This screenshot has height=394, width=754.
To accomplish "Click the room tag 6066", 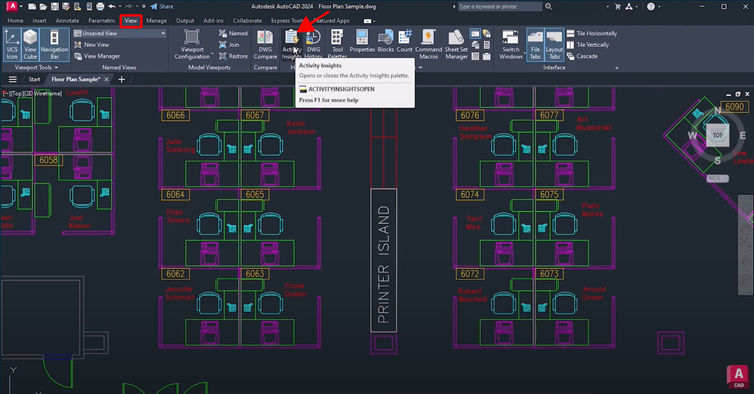I will tap(176, 115).
